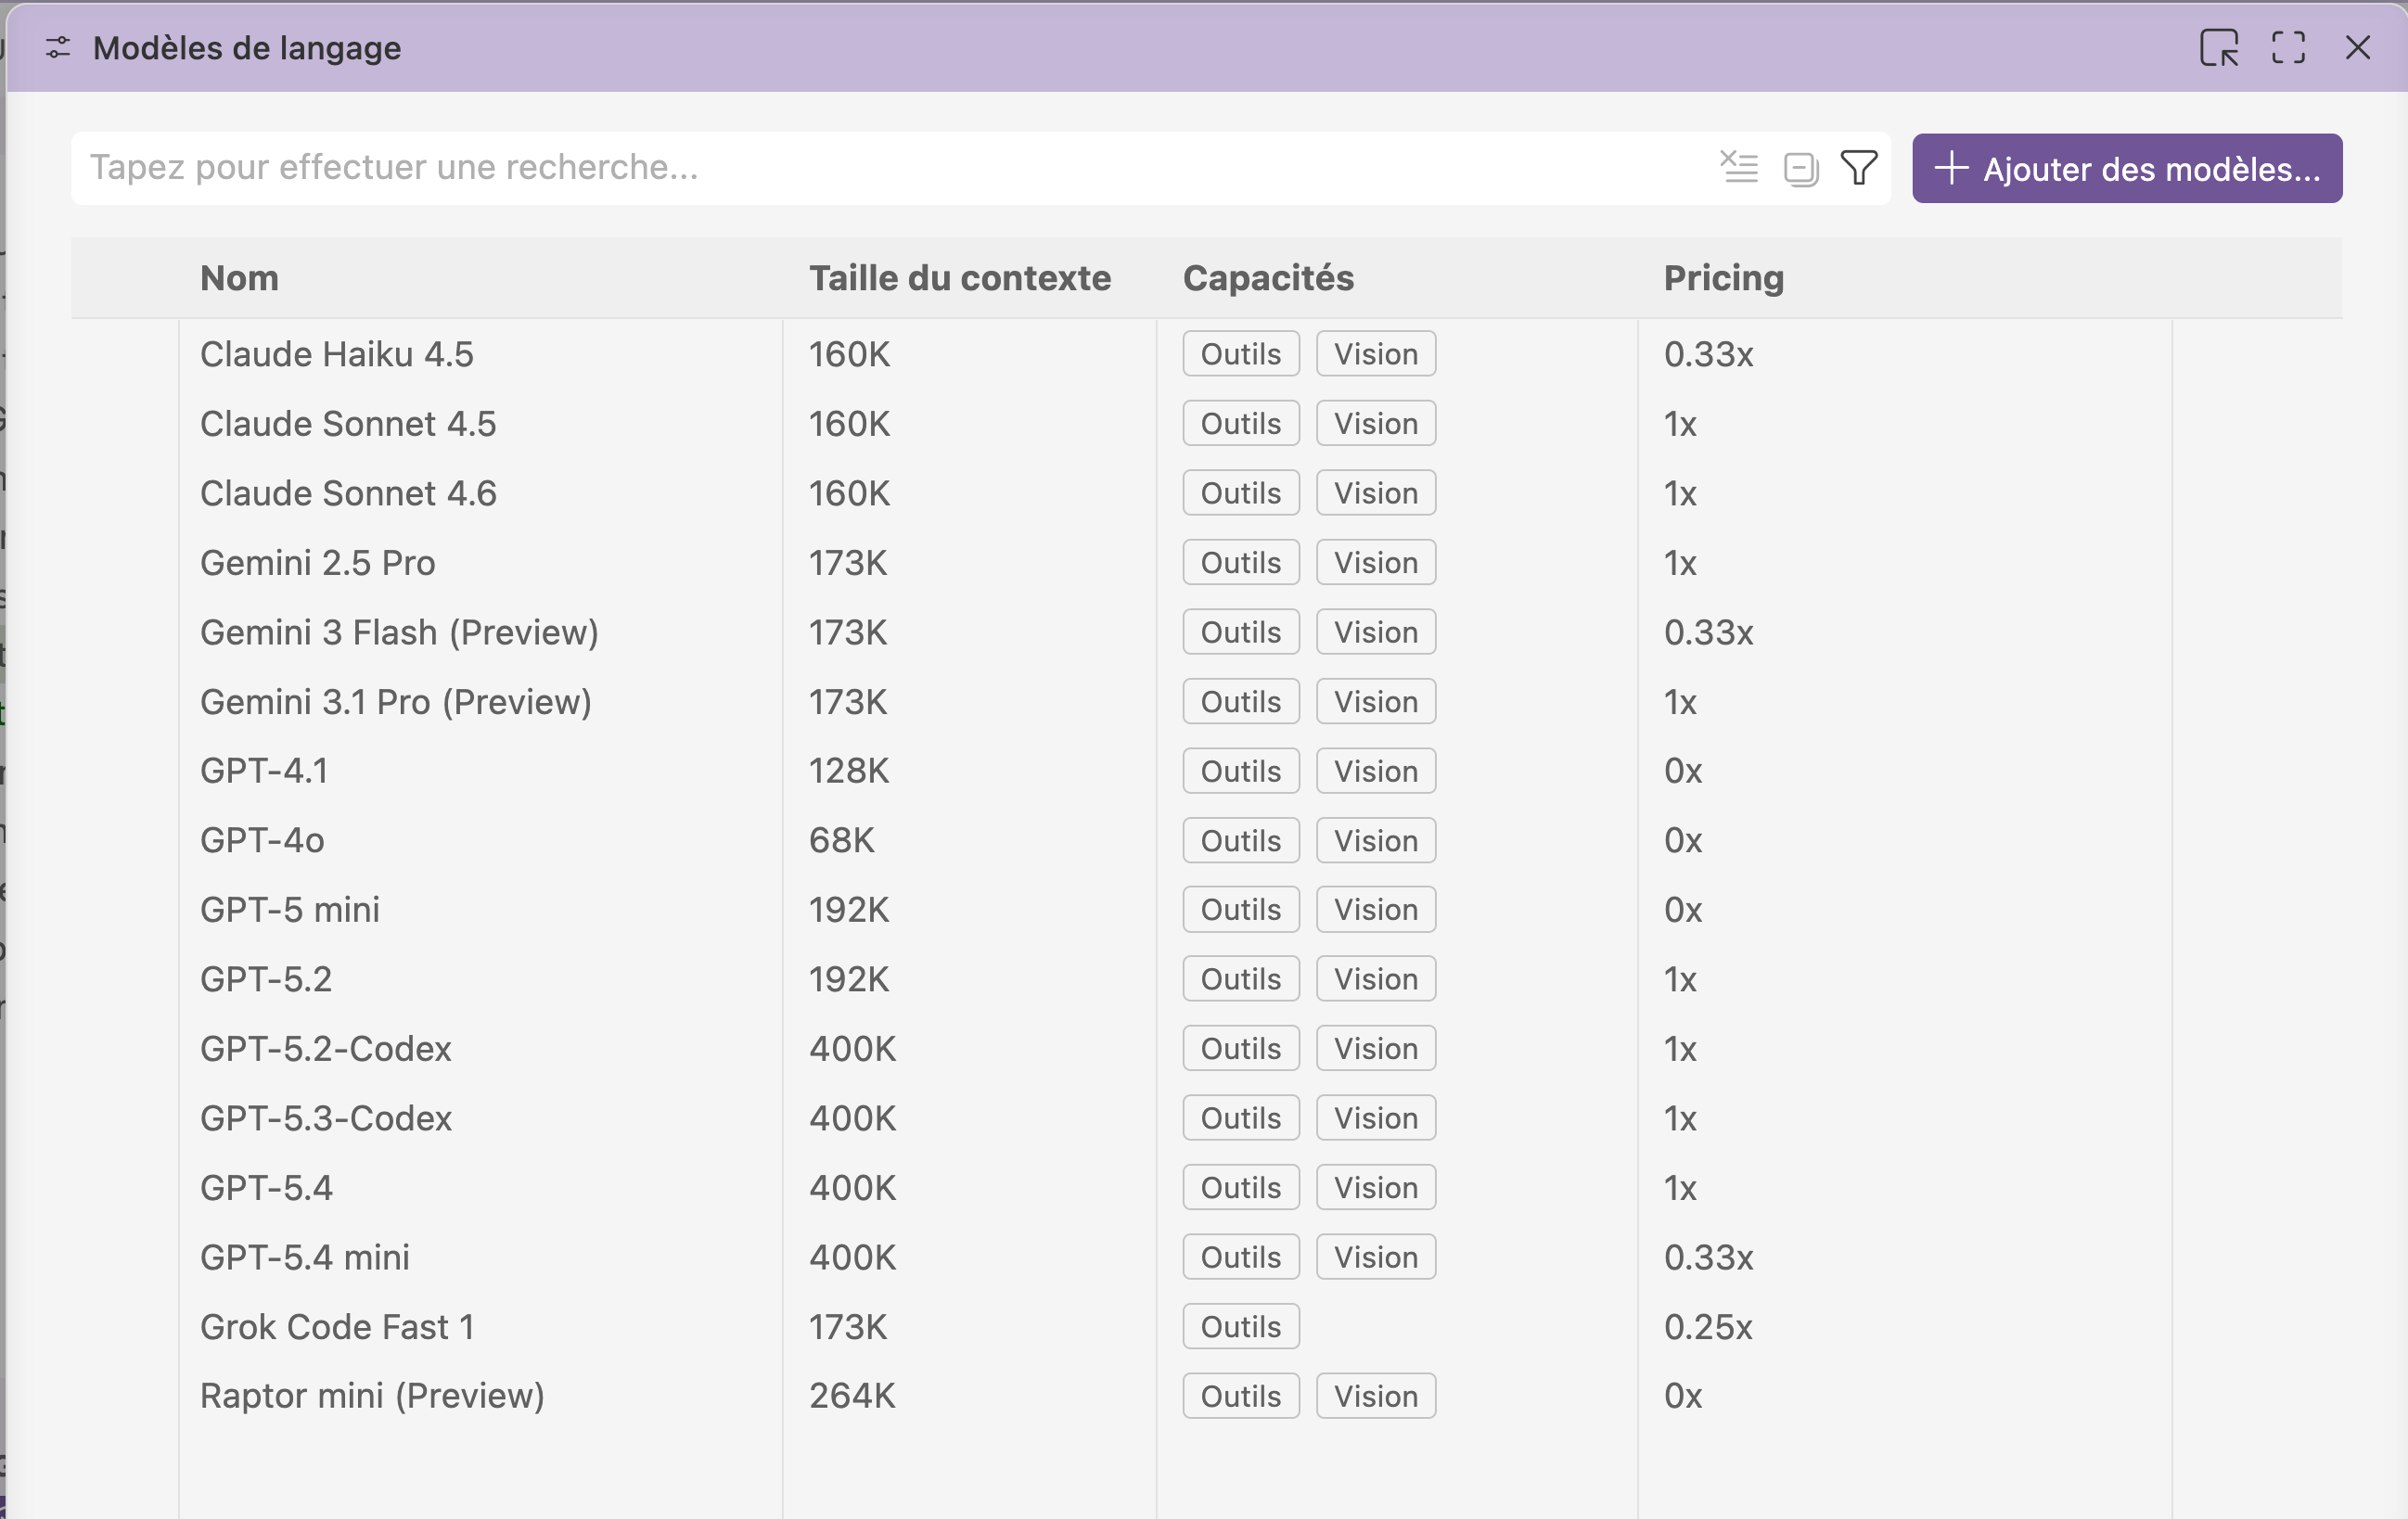Viewport: 2408px width, 1519px height.
Task: Click the 160K context size for Claude Haiku 4.5
Action: (x=849, y=354)
